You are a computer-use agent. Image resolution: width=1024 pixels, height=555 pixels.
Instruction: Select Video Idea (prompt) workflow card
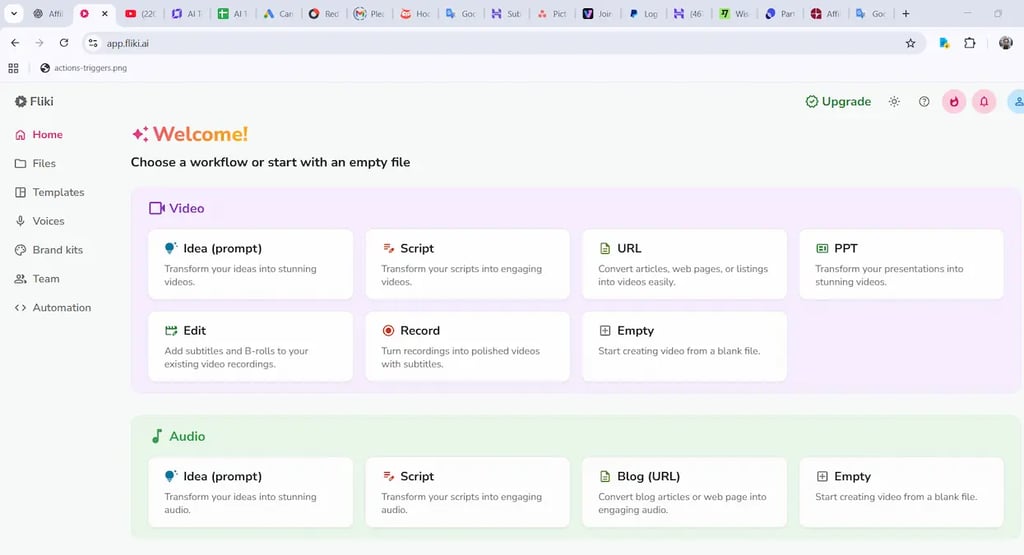[251, 264]
